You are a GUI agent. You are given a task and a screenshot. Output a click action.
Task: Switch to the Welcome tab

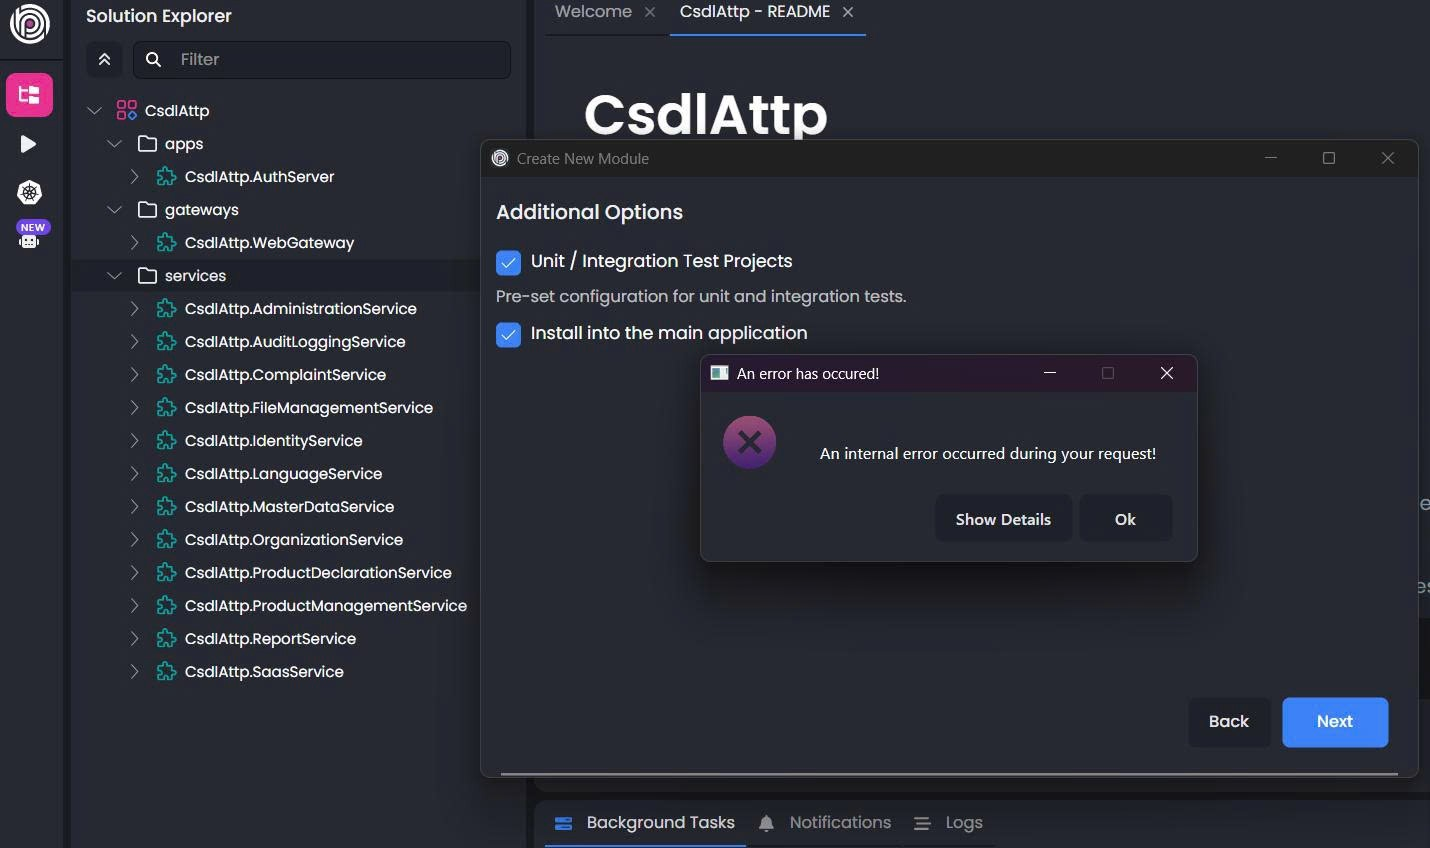tap(593, 12)
